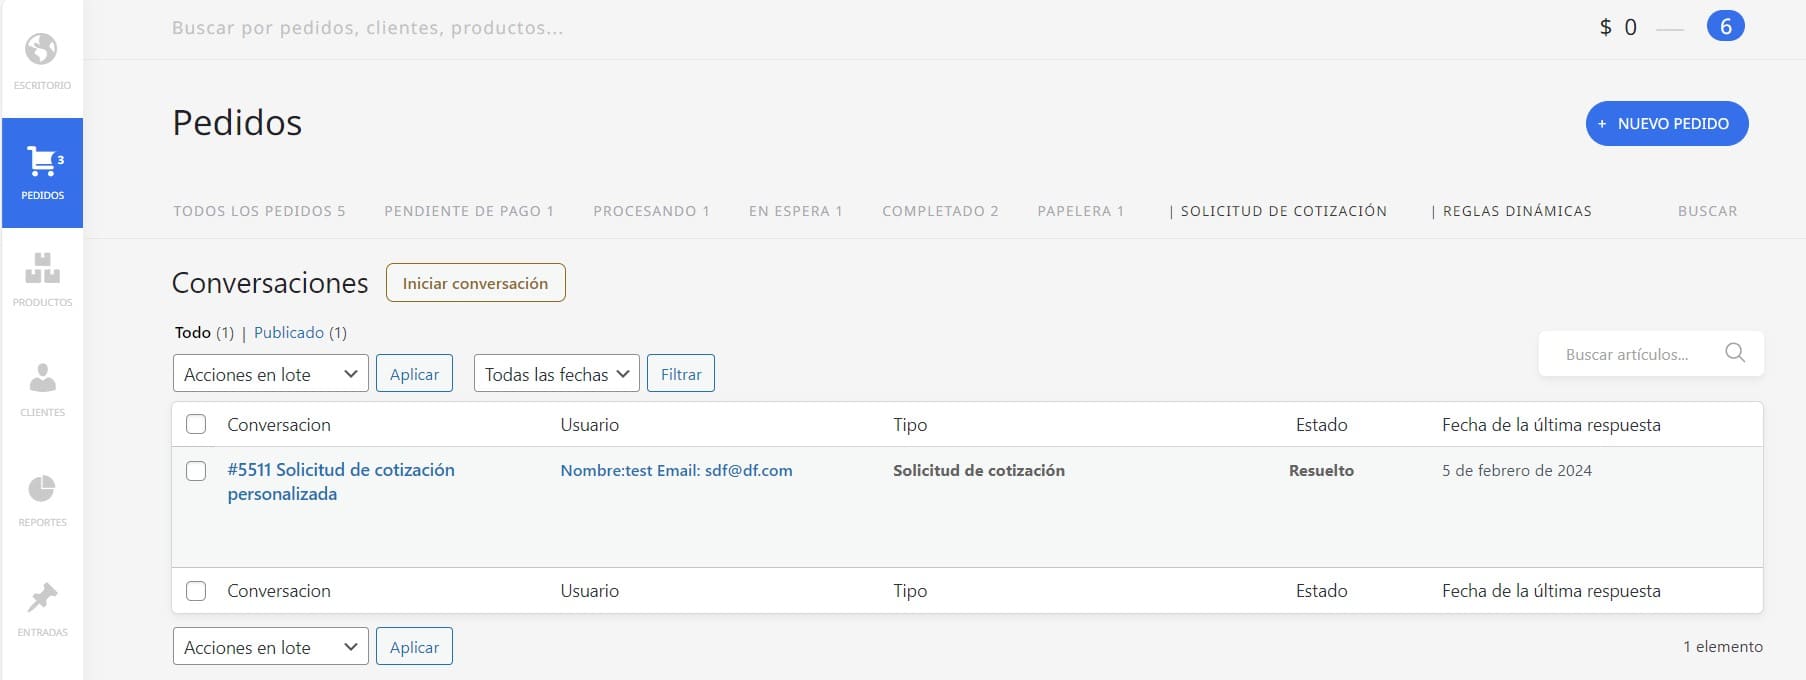Click the Solicitud de cotización type cell

[979, 470]
